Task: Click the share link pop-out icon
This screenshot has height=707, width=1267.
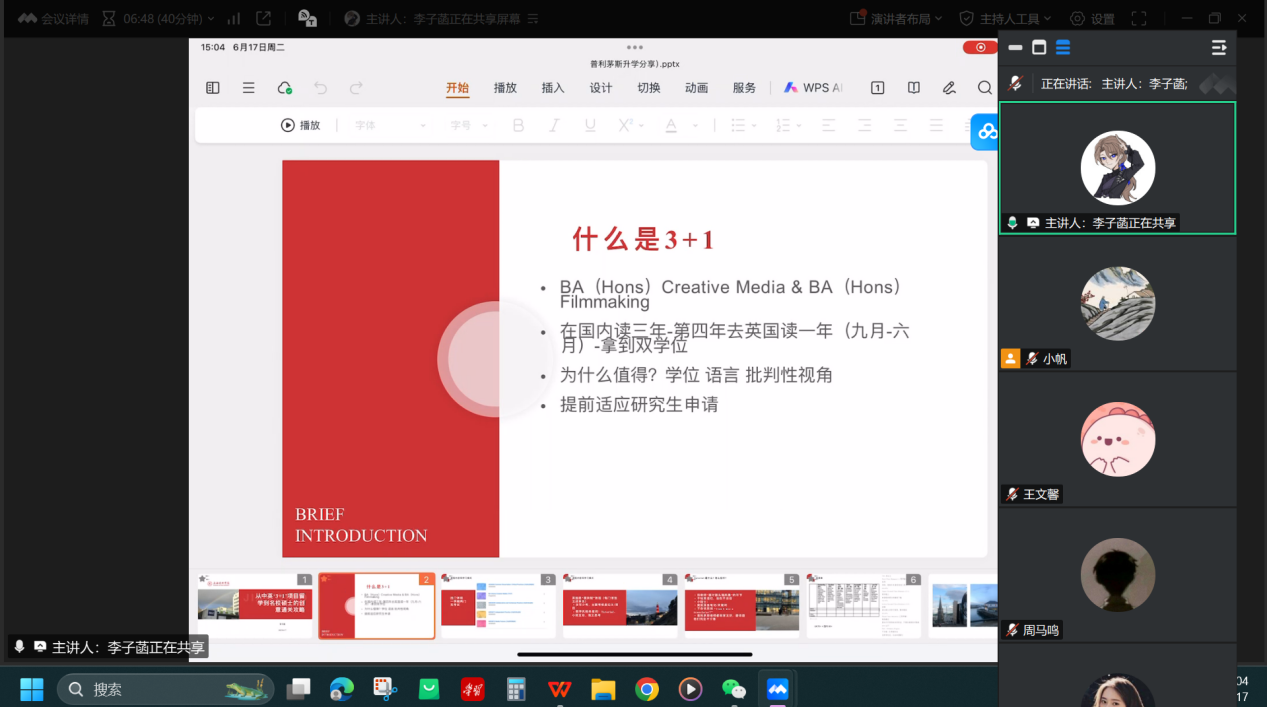Action: coord(264,18)
